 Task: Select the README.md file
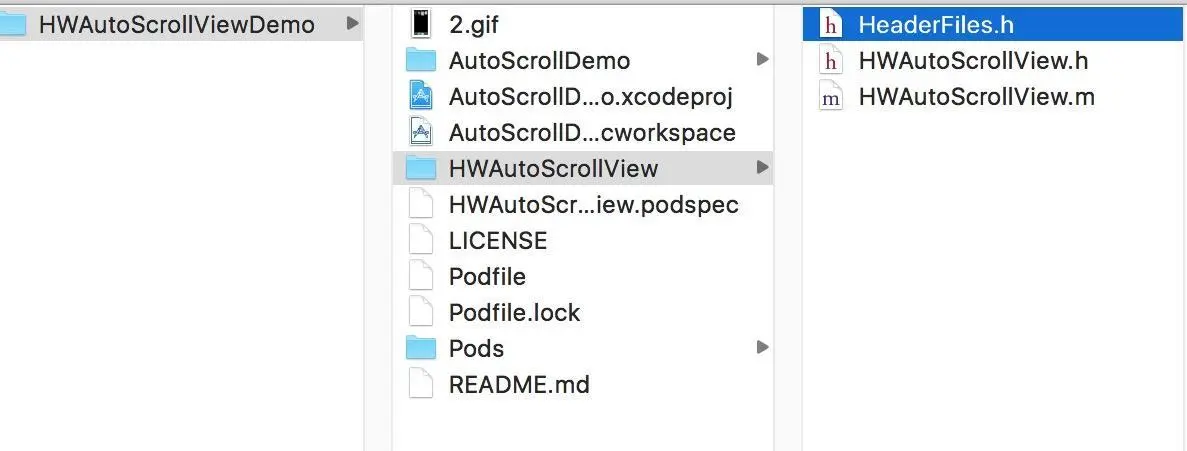(583, 384)
